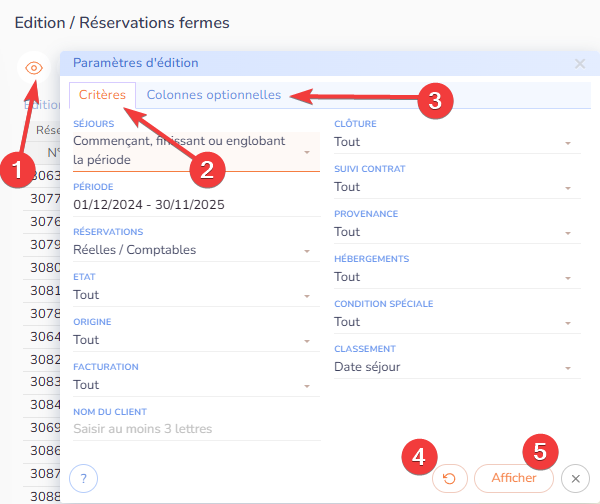
Task: Click the reset criteria icon button
Action: (449, 479)
